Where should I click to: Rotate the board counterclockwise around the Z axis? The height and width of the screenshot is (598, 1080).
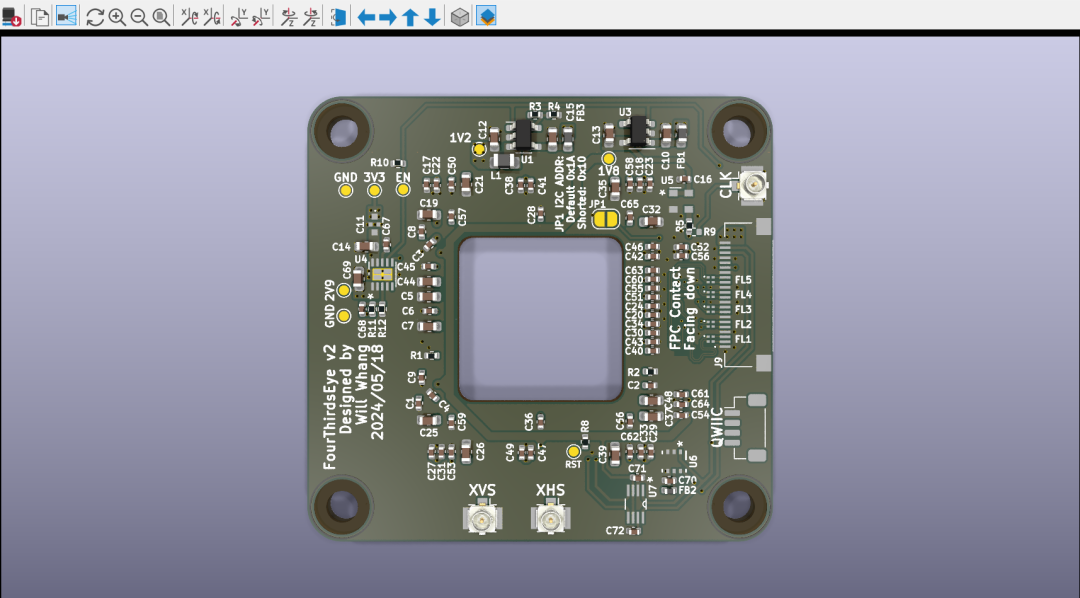[311, 17]
